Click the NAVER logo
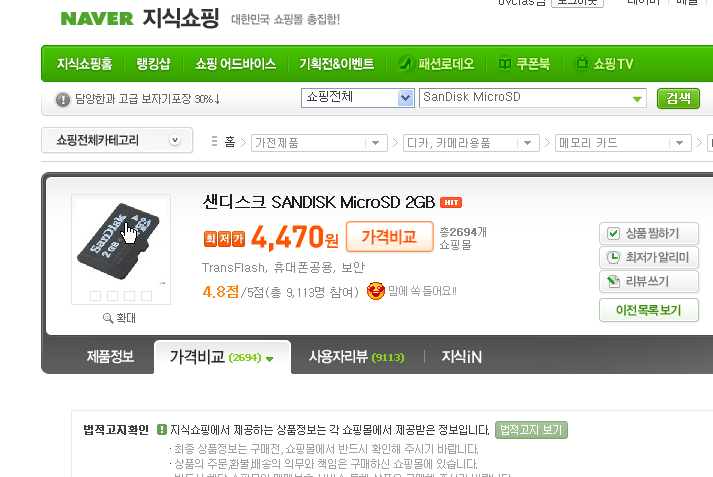 [97, 19]
